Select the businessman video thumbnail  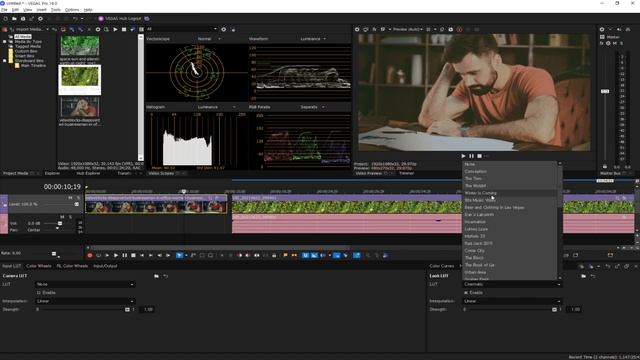[80, 107]
